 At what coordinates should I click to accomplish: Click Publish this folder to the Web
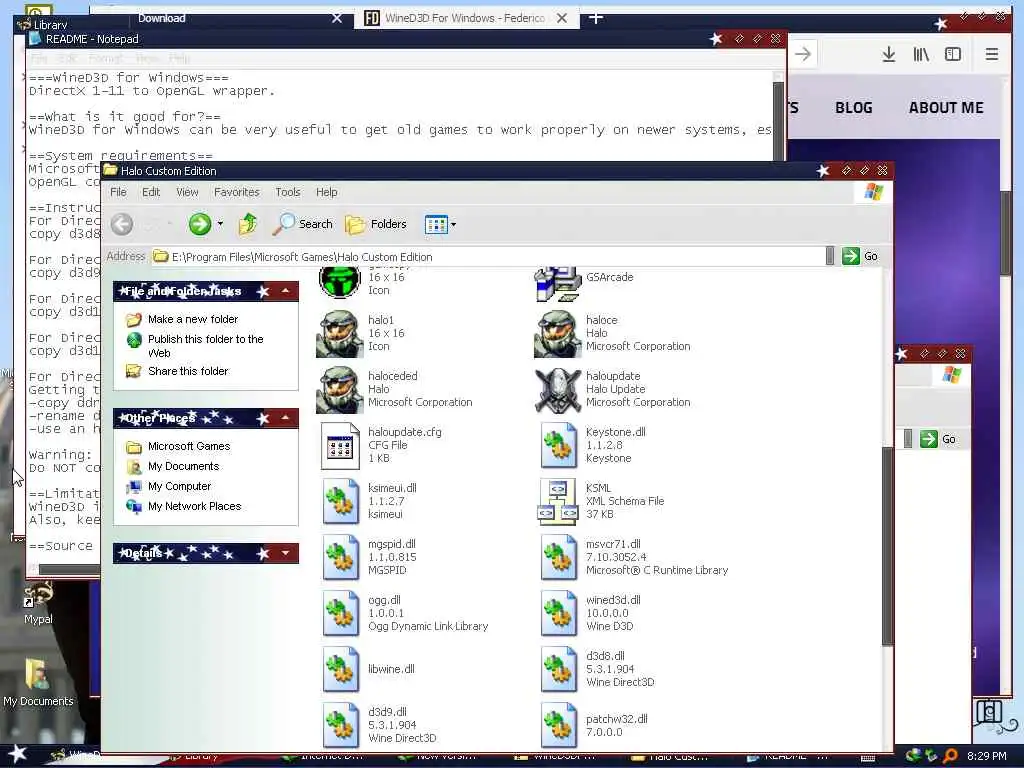coord(205,346)
